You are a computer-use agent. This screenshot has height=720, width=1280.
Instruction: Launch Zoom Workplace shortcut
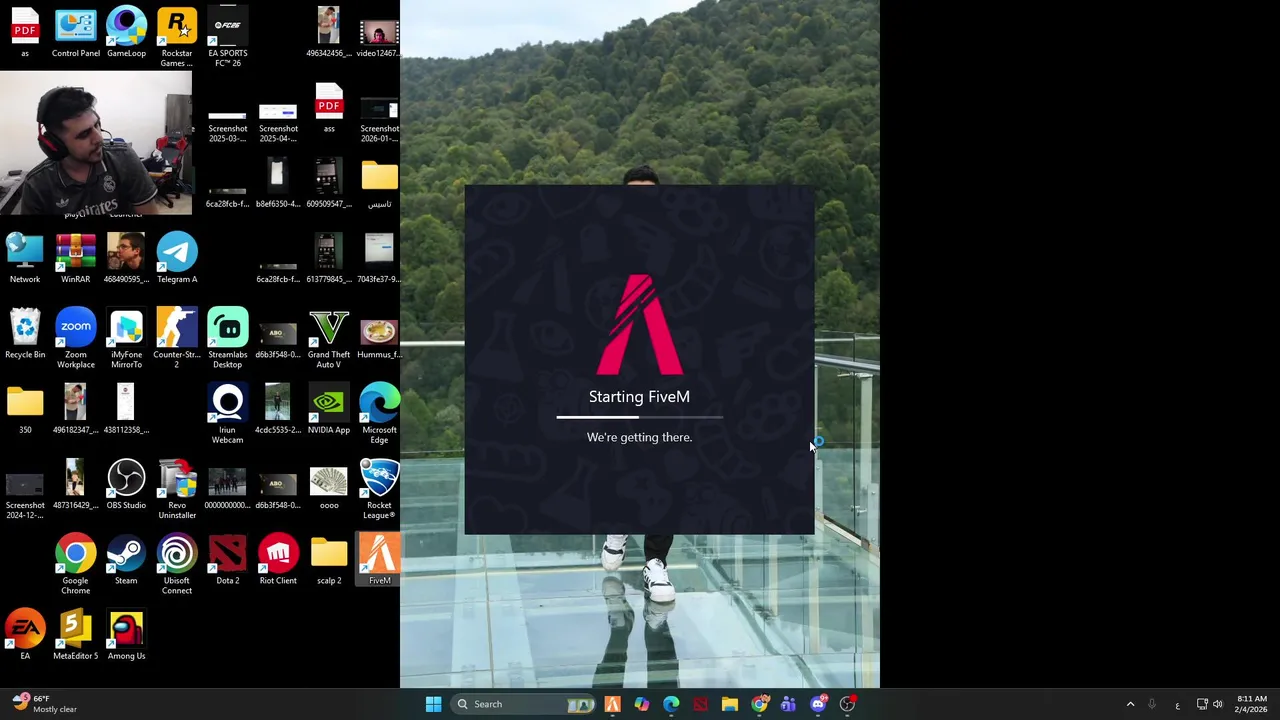pos(76,338)
